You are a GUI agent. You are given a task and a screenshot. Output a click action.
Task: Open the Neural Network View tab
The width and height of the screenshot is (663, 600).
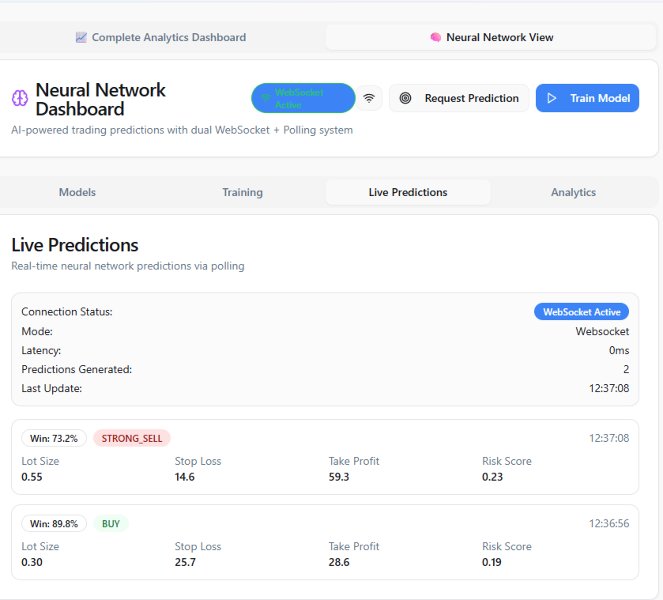click(491, 37)
